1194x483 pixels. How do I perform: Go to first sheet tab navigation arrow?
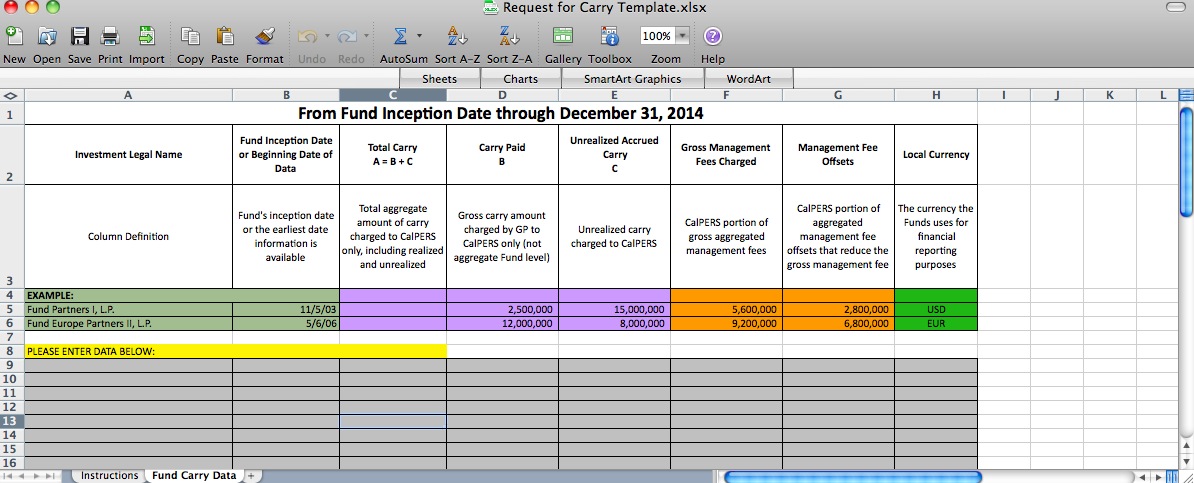[8, 475]
